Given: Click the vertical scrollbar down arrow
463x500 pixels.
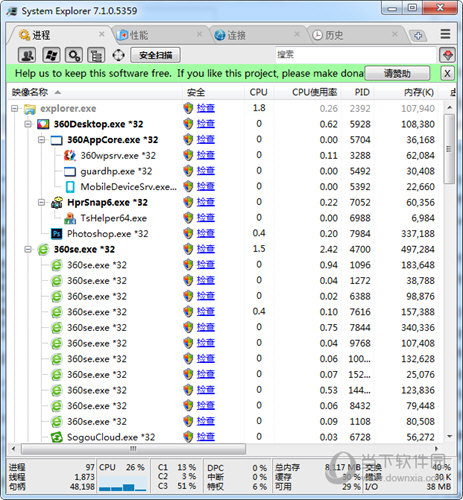Looking at the screenshot, I should coord(449,436).
